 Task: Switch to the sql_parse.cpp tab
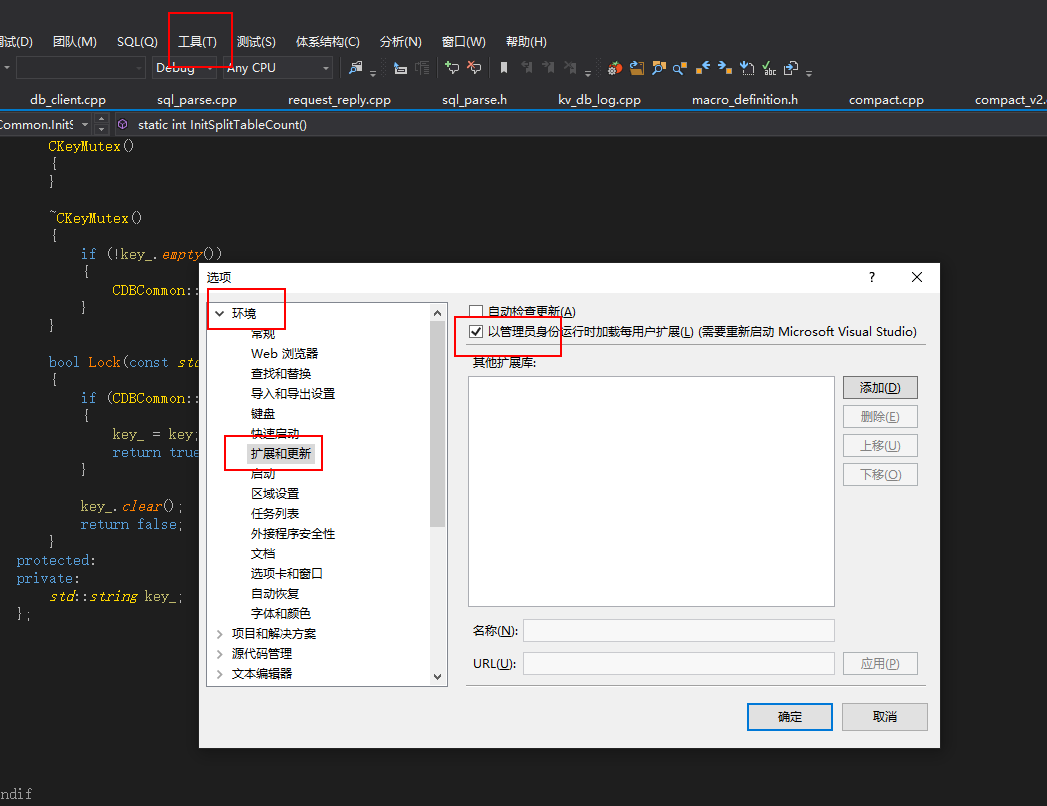[197, 100]
